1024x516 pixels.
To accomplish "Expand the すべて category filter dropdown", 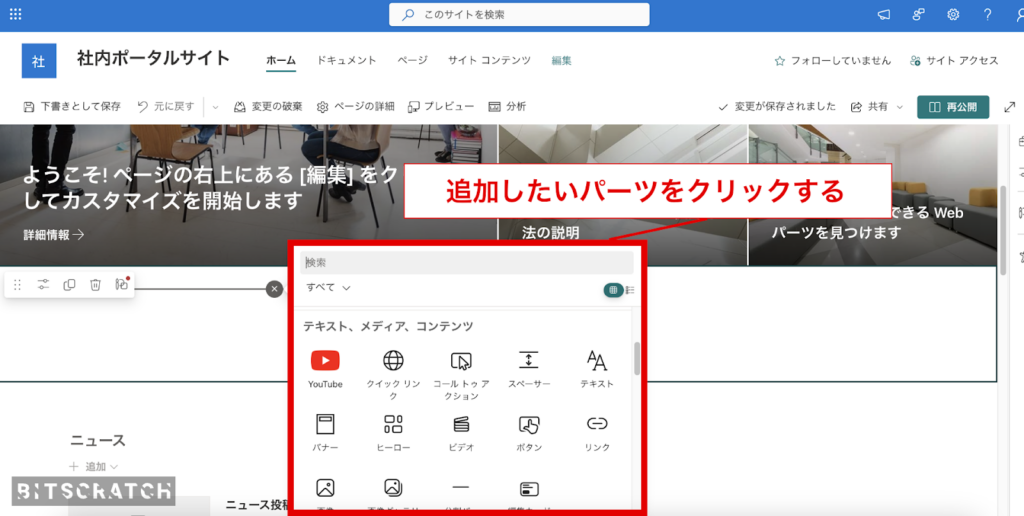I will pos(328,288).
